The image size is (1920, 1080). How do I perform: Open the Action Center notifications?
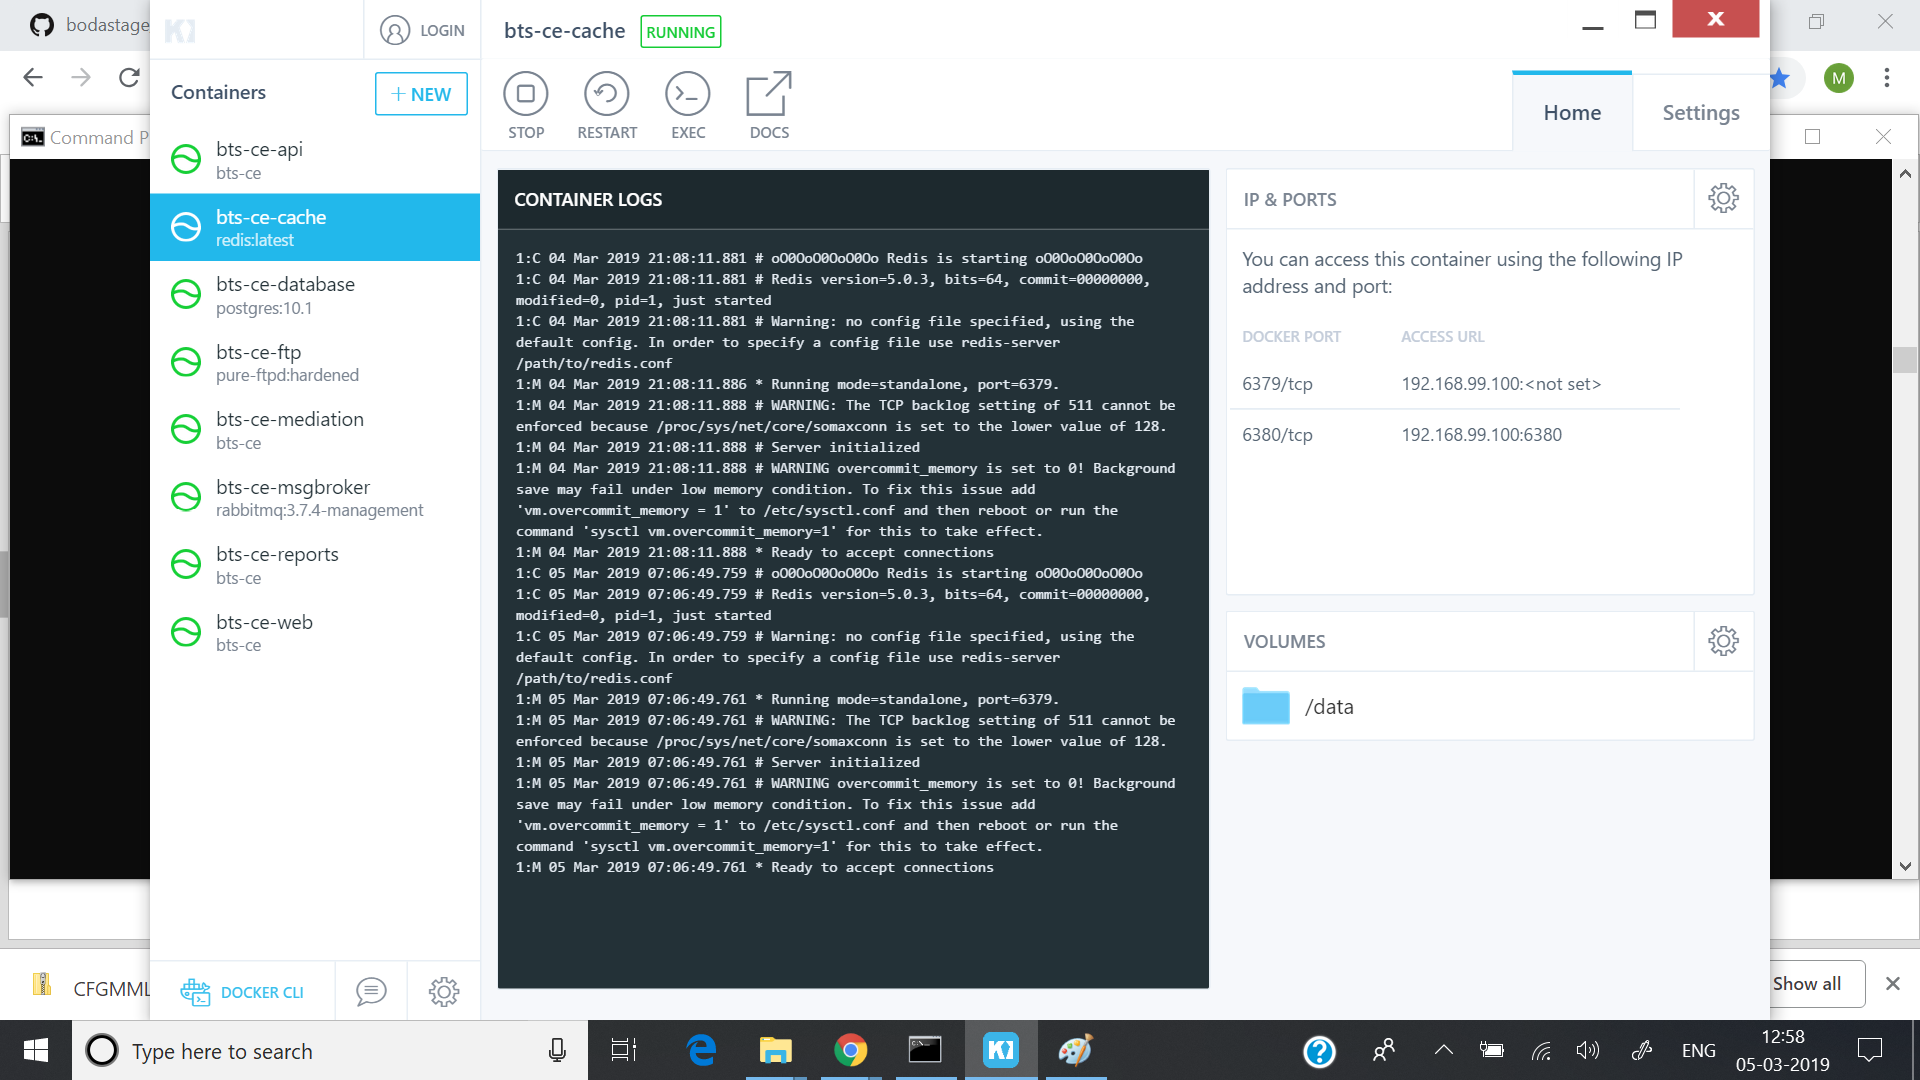pos(1869,1050)
